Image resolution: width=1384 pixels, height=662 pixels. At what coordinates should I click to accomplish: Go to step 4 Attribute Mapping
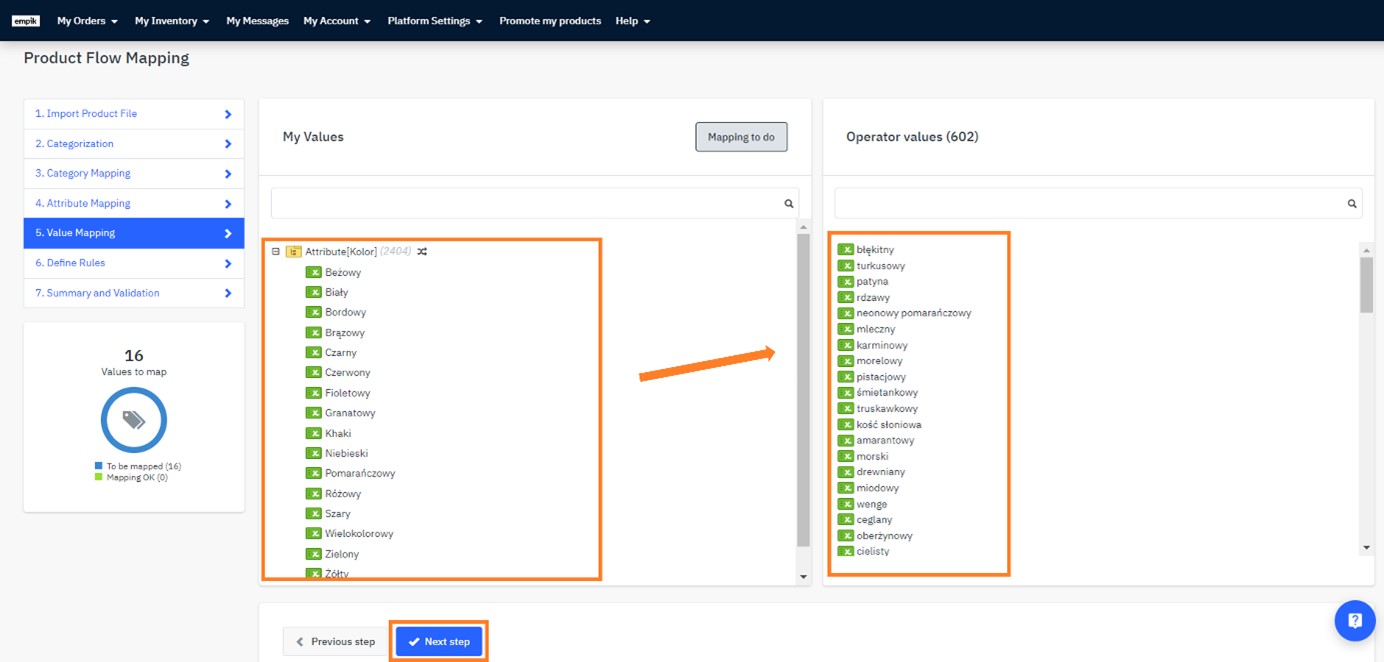tap(133, 203)
